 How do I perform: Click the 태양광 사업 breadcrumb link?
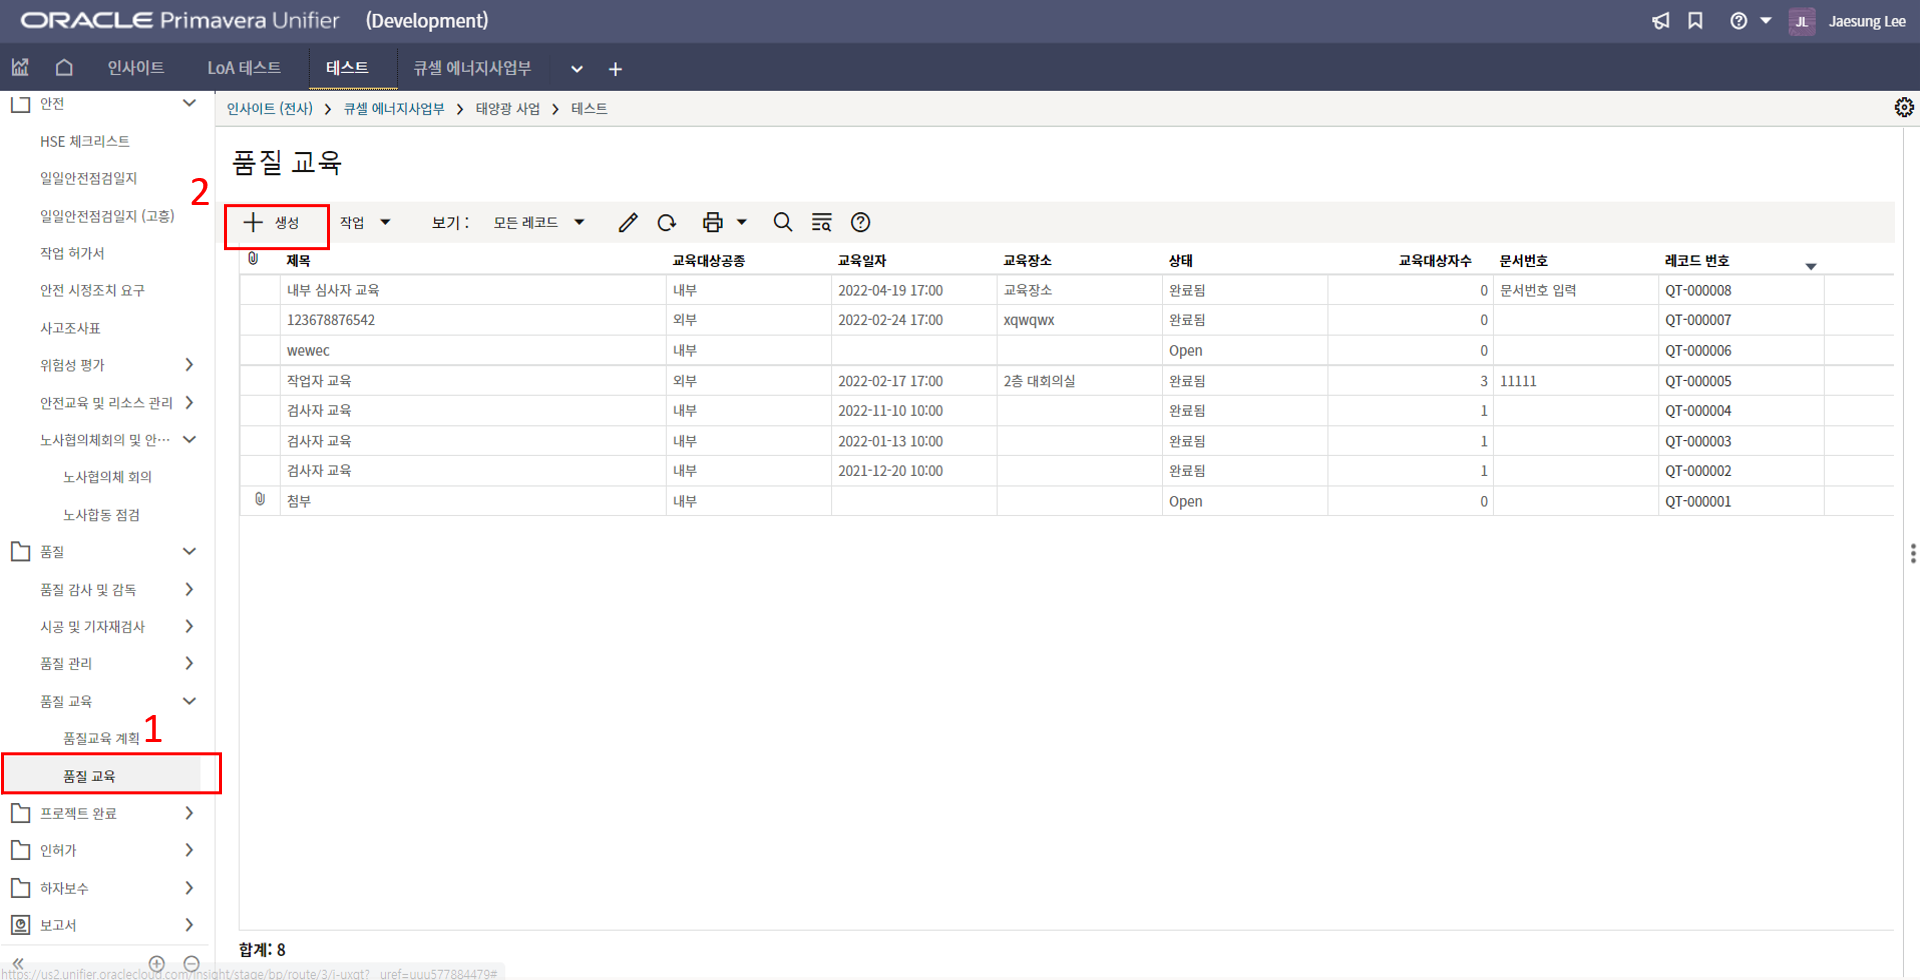click(x=507, y=109)
